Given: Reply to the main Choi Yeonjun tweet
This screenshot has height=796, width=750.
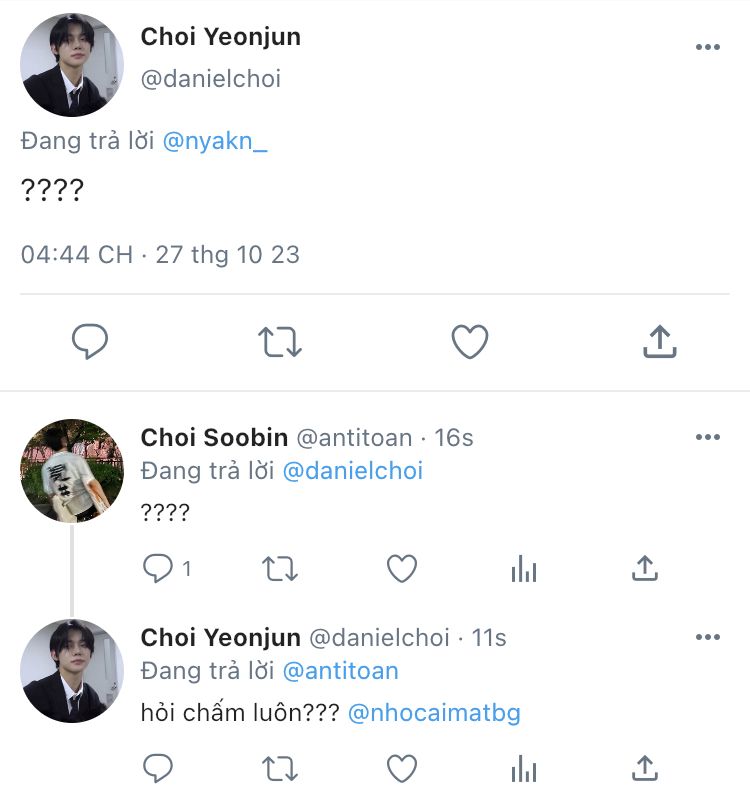Looking at the screenshot, I should coord(90,343).
